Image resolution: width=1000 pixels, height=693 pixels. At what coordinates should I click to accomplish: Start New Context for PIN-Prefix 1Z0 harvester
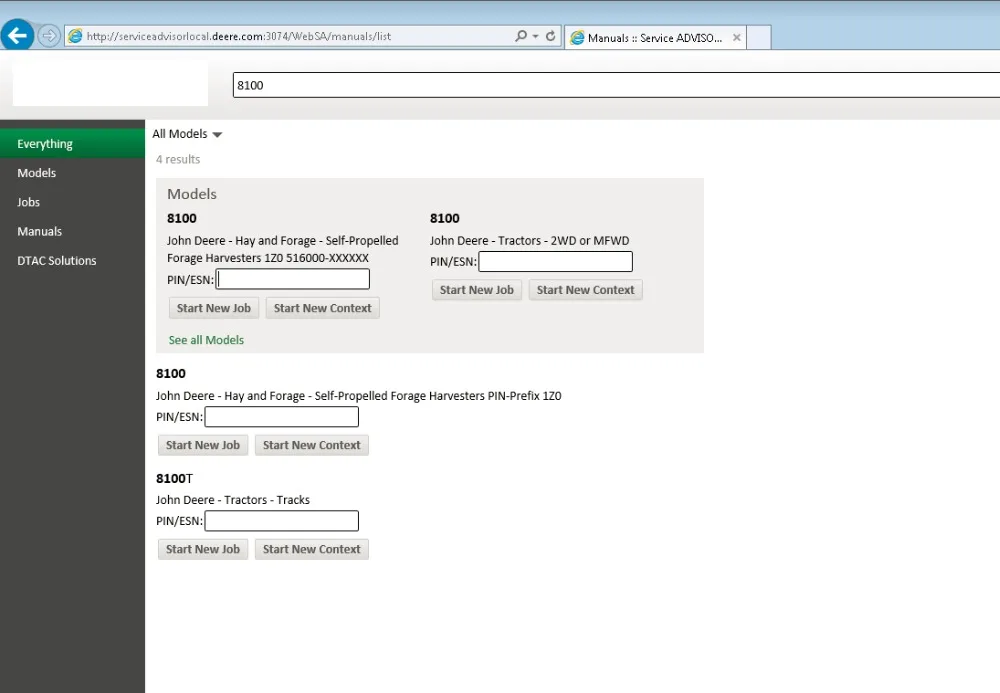312,445
